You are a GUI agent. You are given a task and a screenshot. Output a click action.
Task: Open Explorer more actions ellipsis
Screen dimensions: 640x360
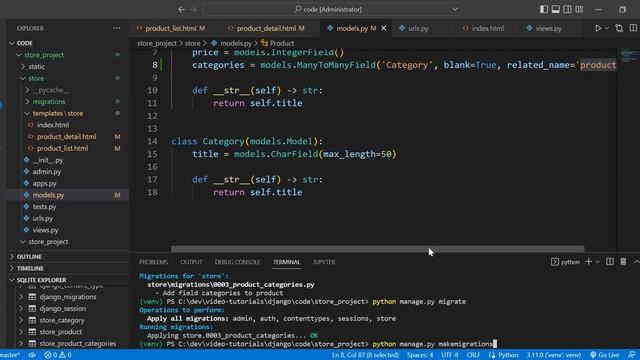116,28
